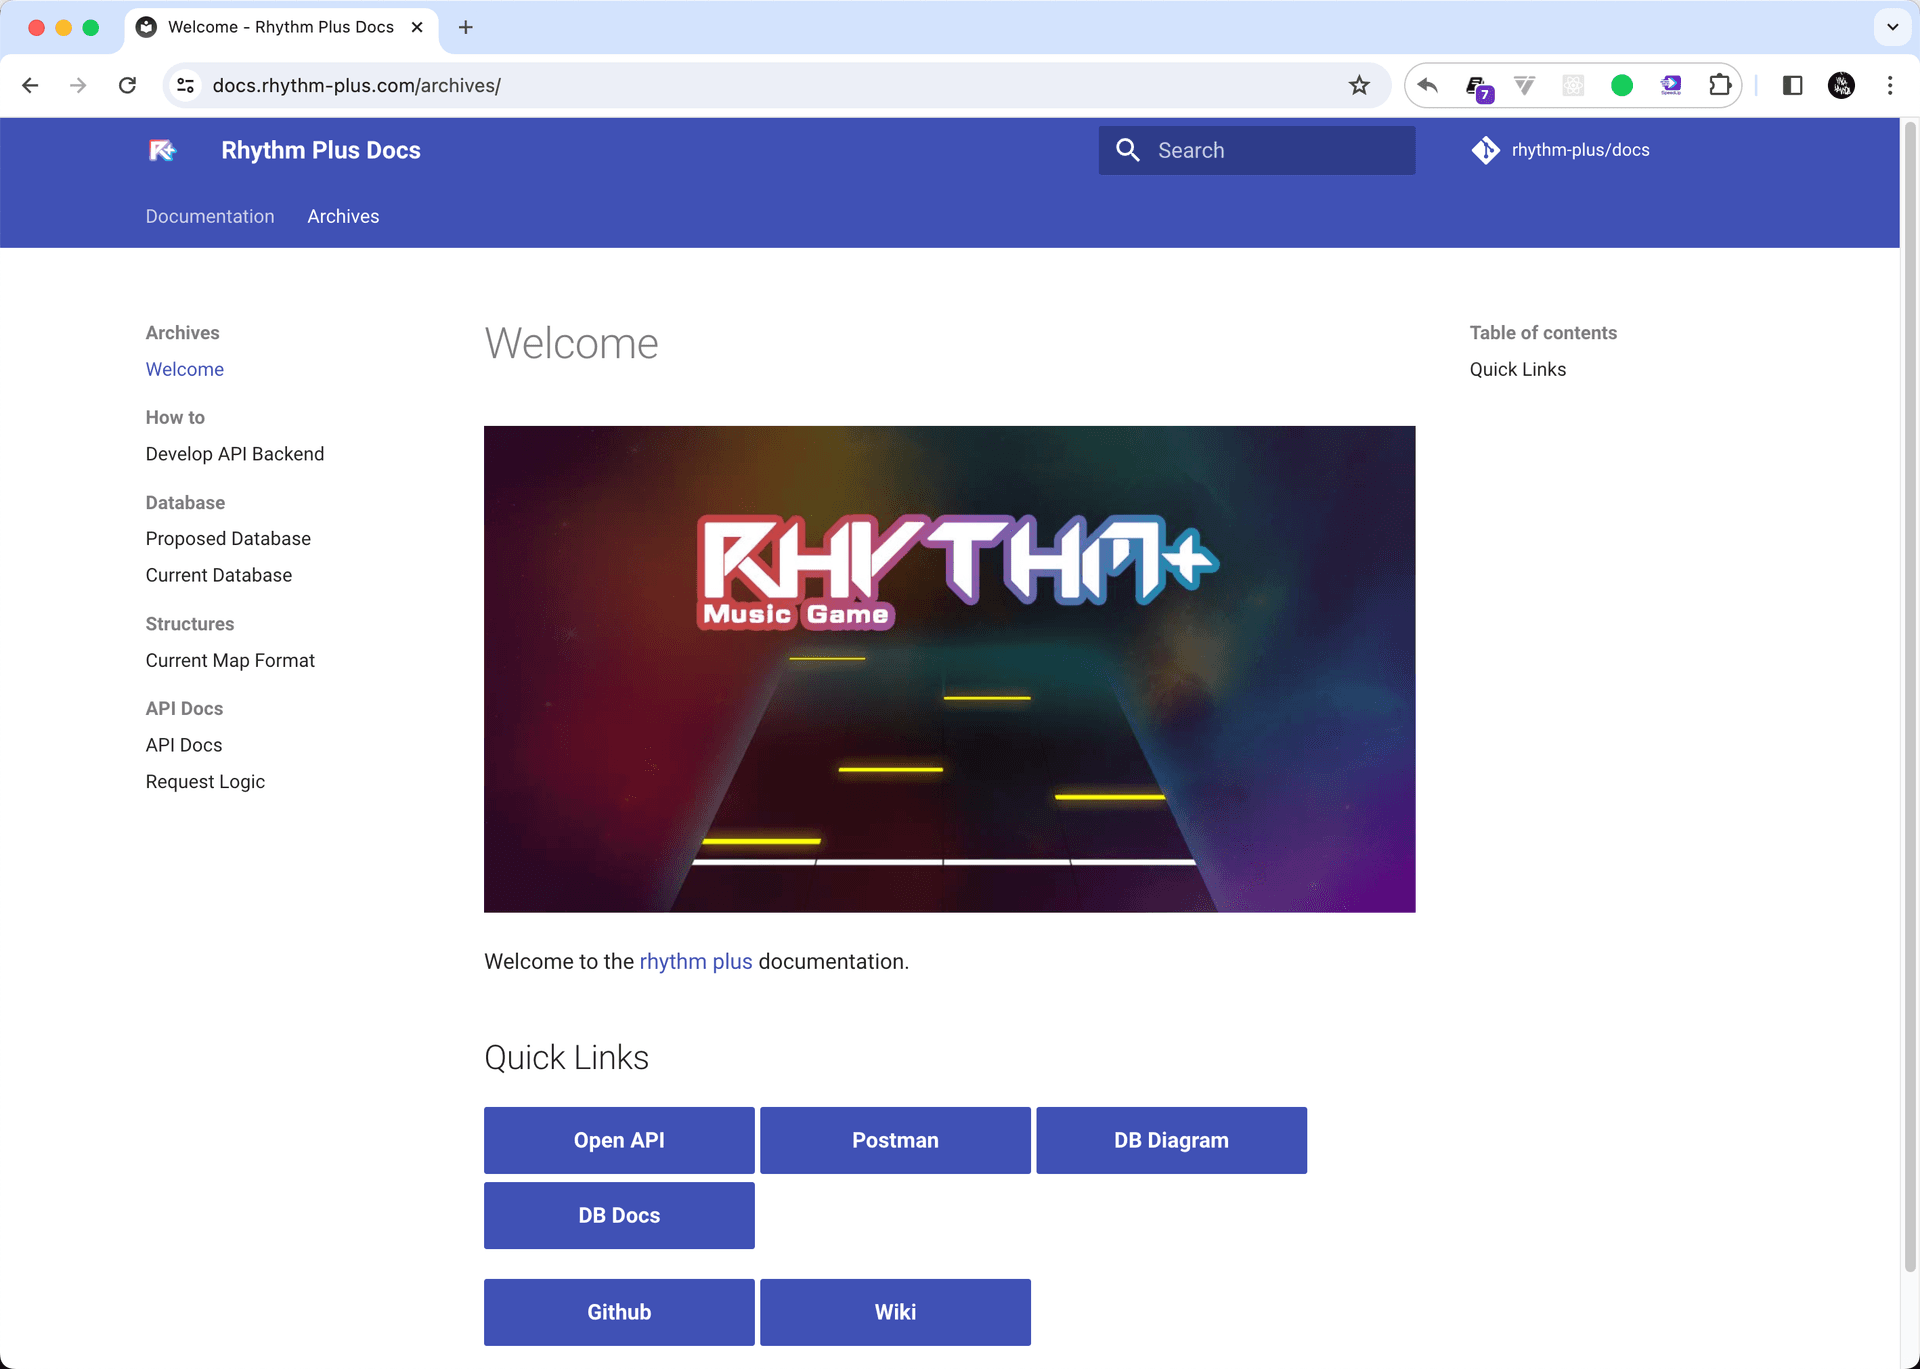Click the browser forward arrow
Screen dimensions: 1920x1369
78,85
